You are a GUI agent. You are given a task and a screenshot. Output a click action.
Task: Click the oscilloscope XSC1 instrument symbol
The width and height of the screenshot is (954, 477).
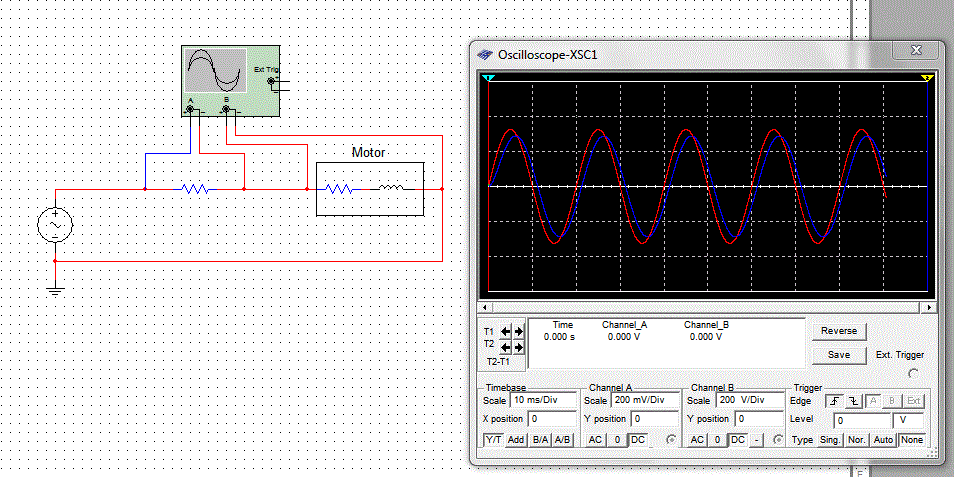click(x=231, y=81)
